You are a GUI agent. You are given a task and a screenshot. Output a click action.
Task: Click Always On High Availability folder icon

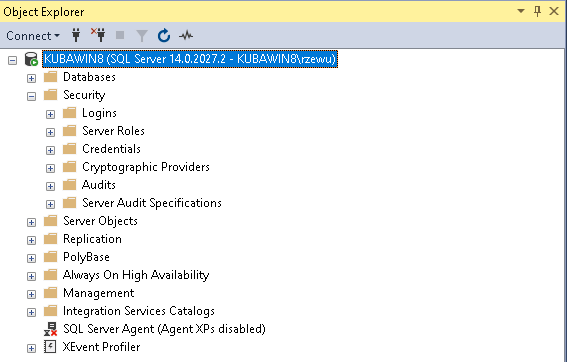51,275
